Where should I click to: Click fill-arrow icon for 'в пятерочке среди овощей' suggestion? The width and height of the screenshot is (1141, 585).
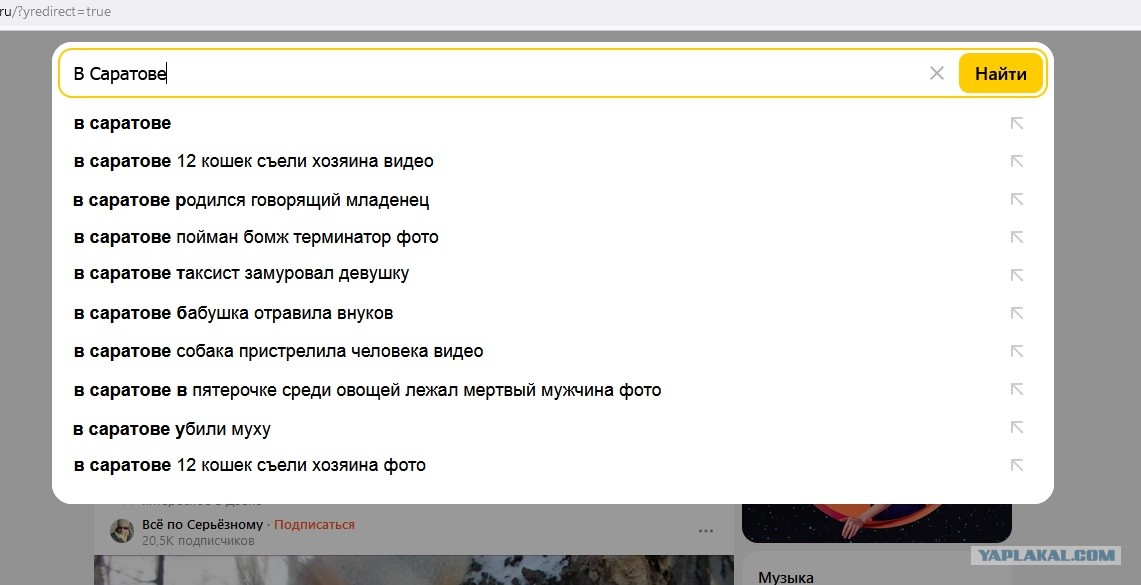point(1017,389)
